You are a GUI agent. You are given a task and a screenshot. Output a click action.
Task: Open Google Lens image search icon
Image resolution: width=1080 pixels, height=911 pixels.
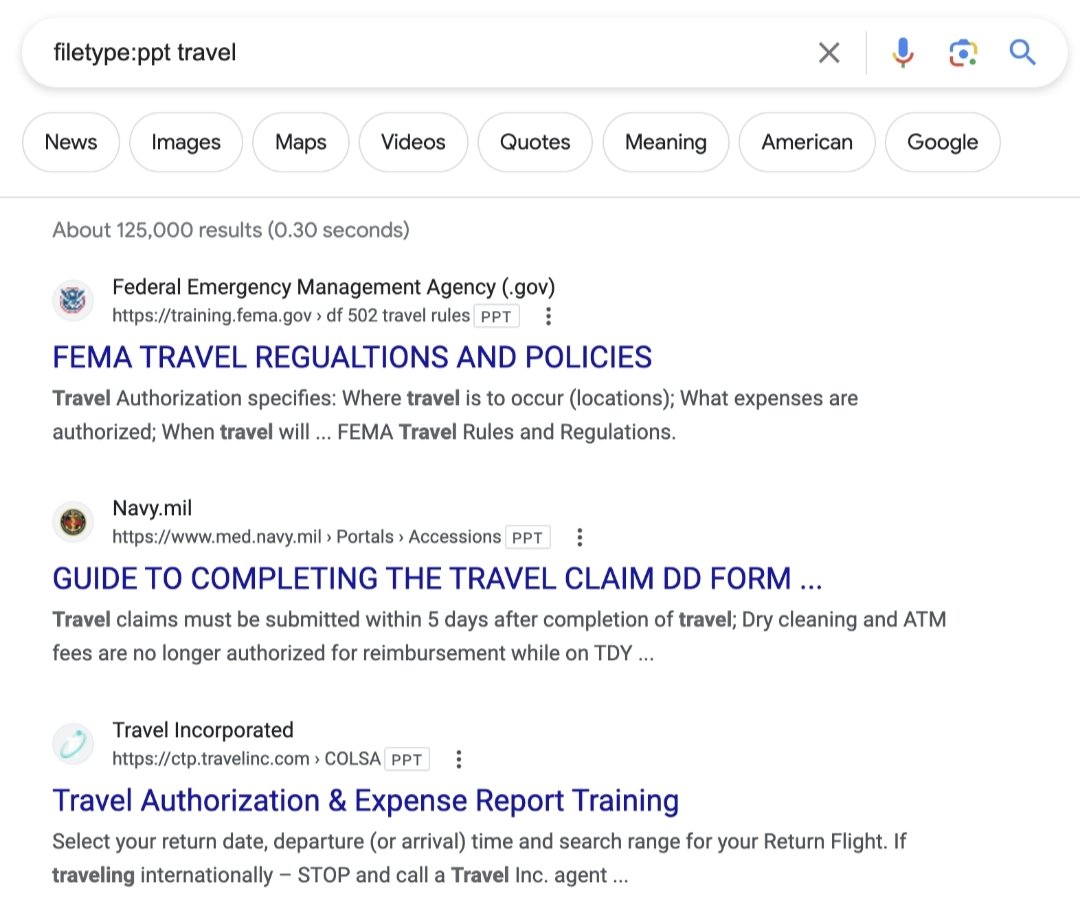pyautogui.click(x=963, y=53)
